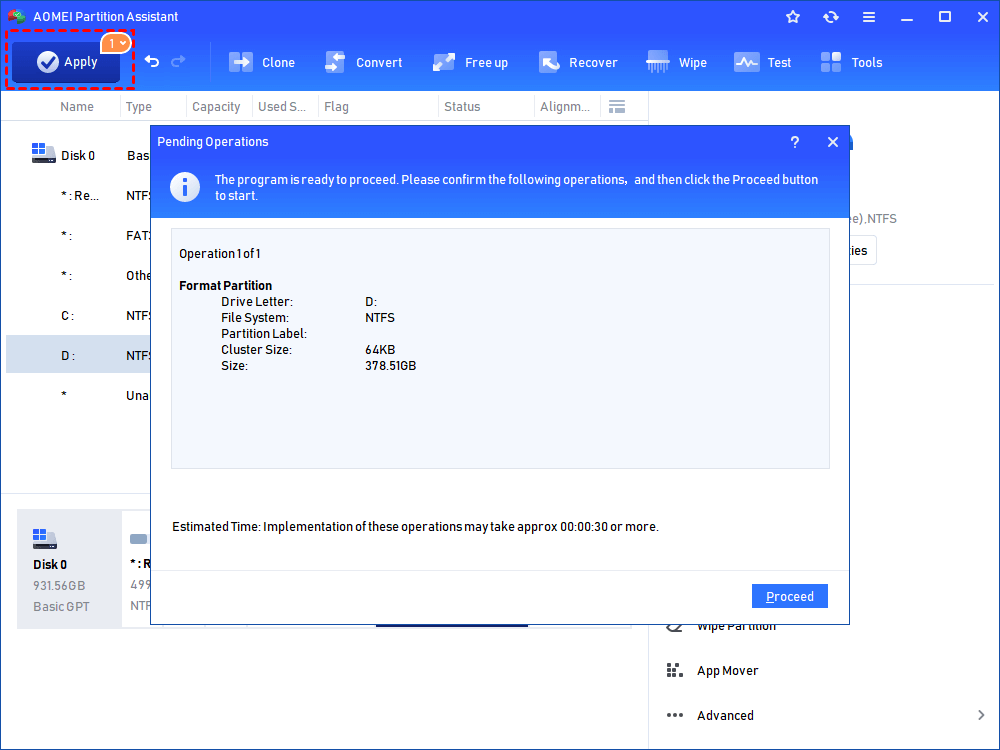Click the help question mark in Pending Operations
1000x750 pixels.
pyautogui.click(x=795, y=142)
